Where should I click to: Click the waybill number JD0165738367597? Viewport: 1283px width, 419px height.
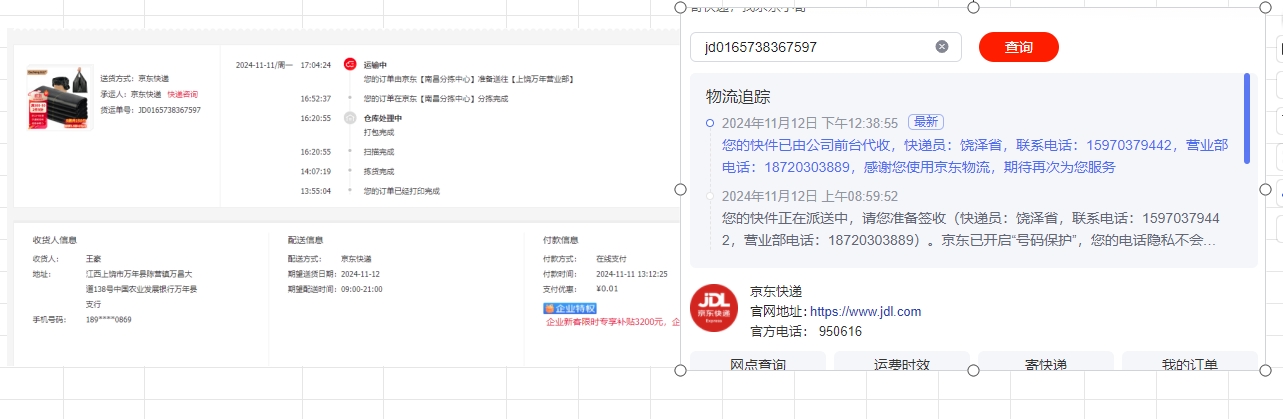tap(169, 110)
